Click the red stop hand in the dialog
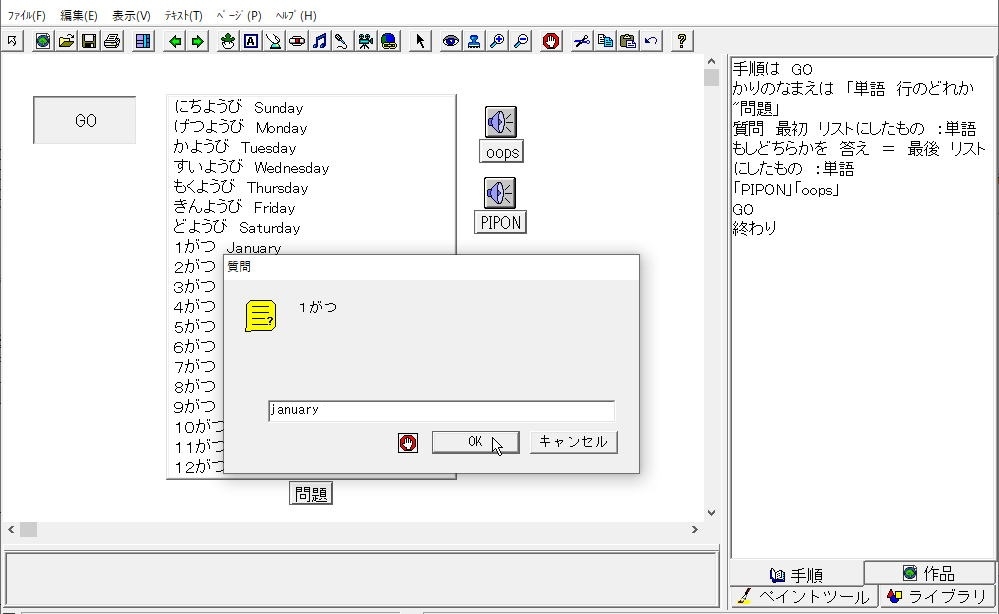Viewport: 999px width, 614px height. click(x=408, y=443)
